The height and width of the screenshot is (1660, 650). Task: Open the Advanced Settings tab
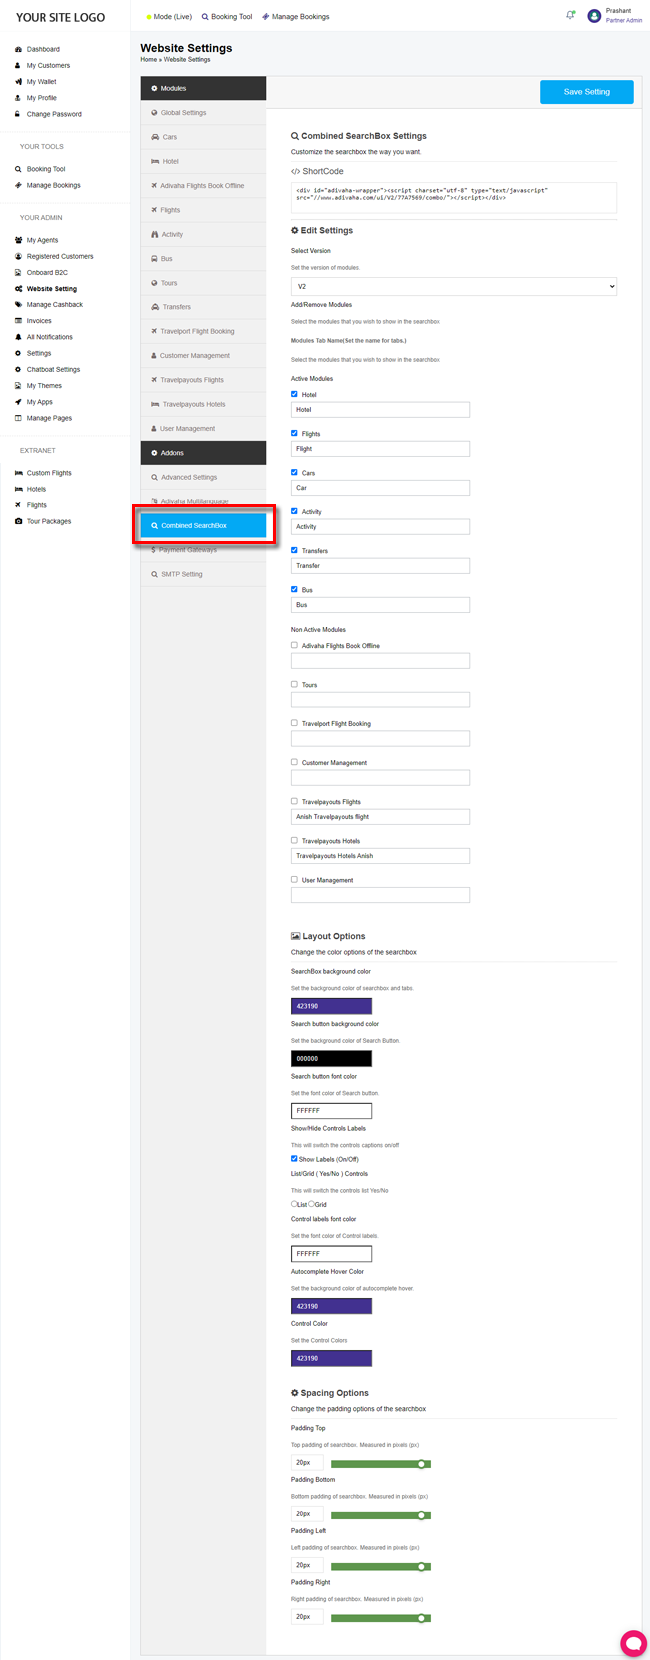click(203, 477)
